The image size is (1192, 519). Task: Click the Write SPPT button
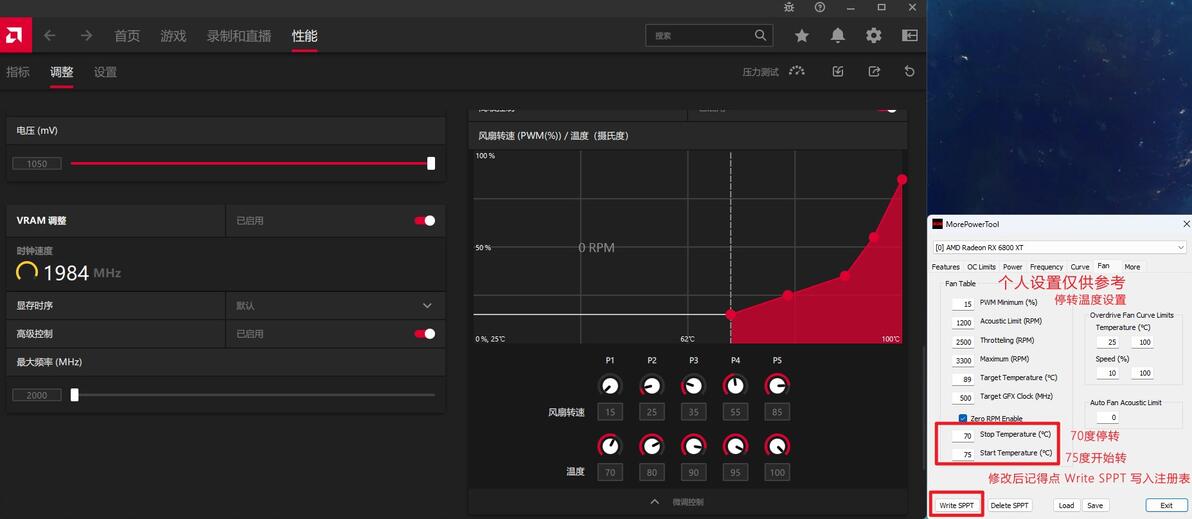(956, 505)
